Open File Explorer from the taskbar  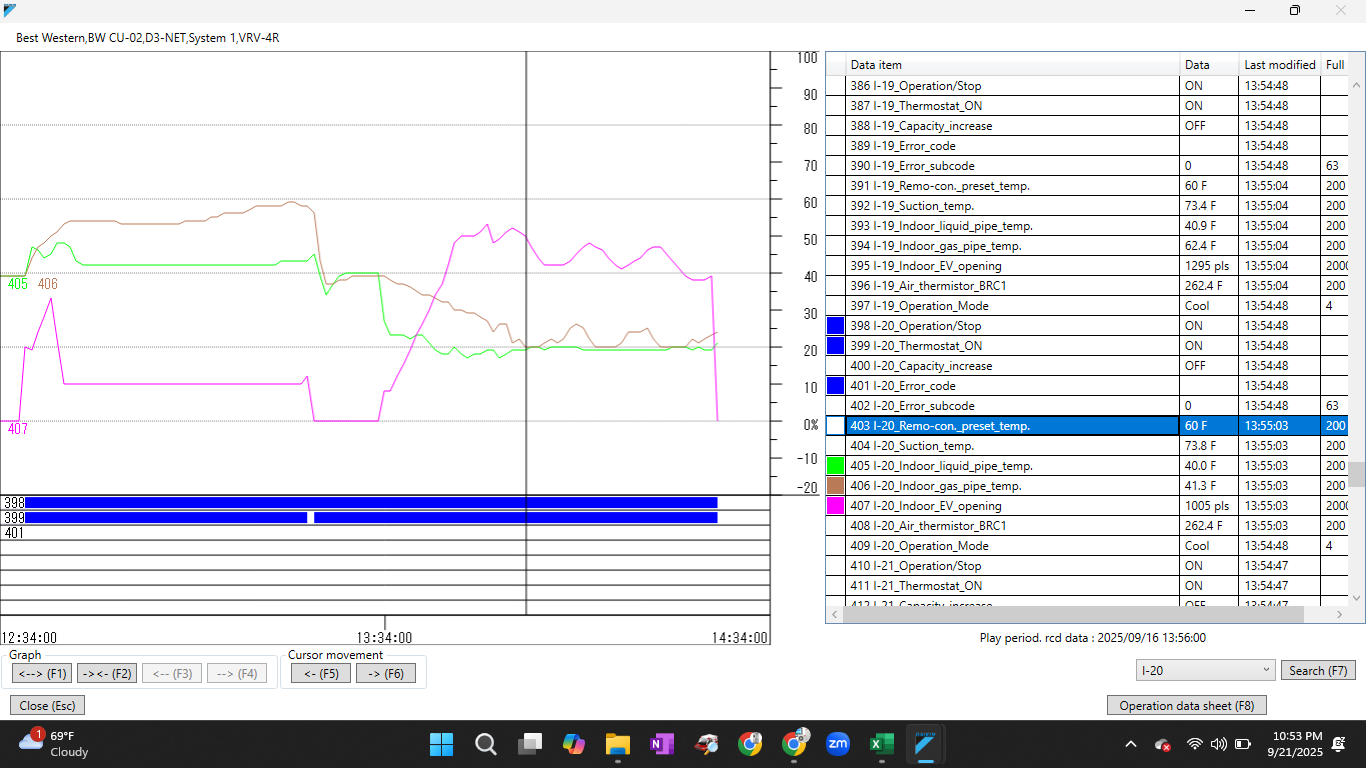(617, 744)
